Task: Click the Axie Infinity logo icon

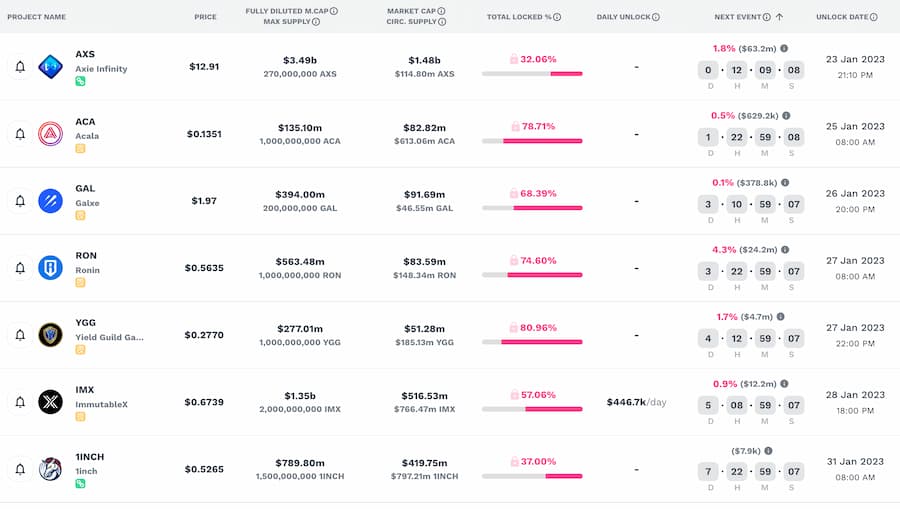Action: (x=50, y=67)
